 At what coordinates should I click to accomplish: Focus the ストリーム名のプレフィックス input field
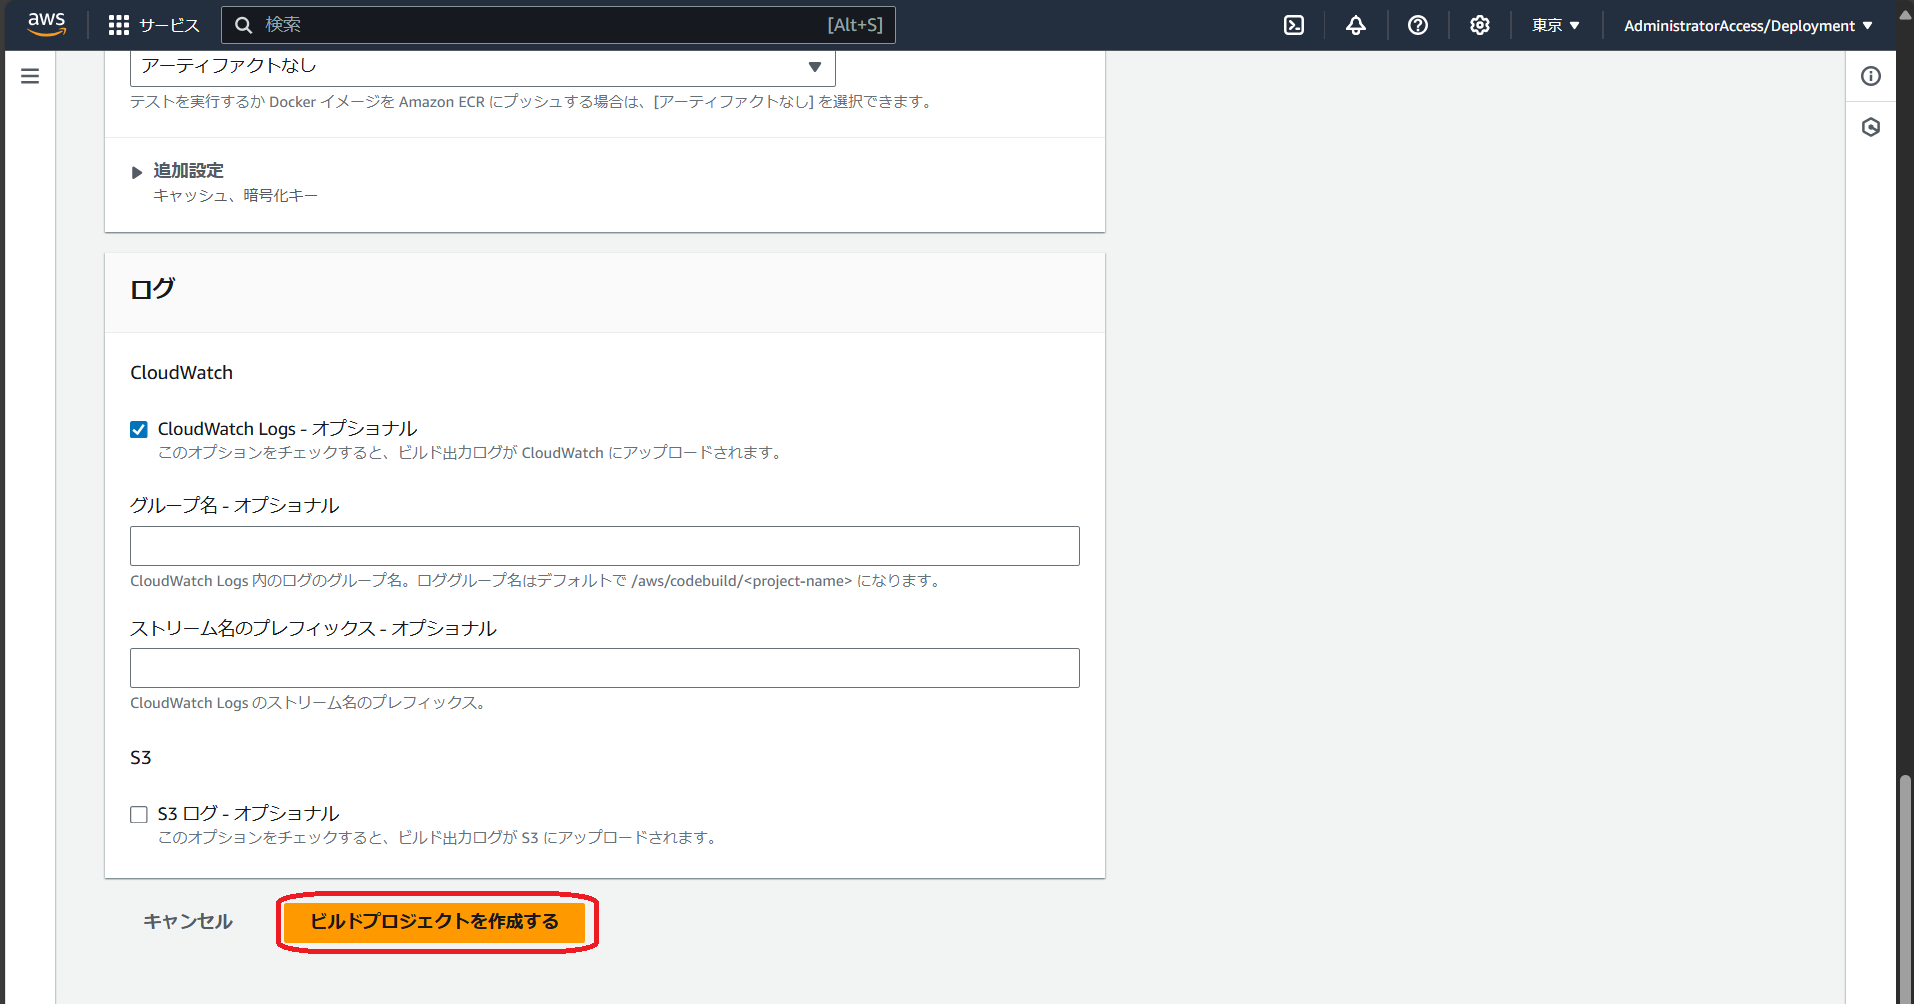[x=605, y=668]
